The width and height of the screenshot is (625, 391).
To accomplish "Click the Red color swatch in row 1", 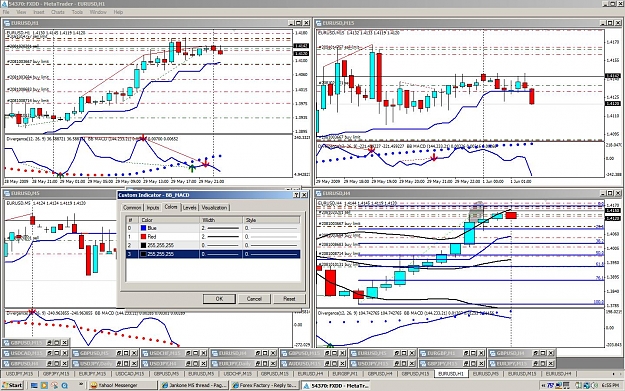I will 143,237.
